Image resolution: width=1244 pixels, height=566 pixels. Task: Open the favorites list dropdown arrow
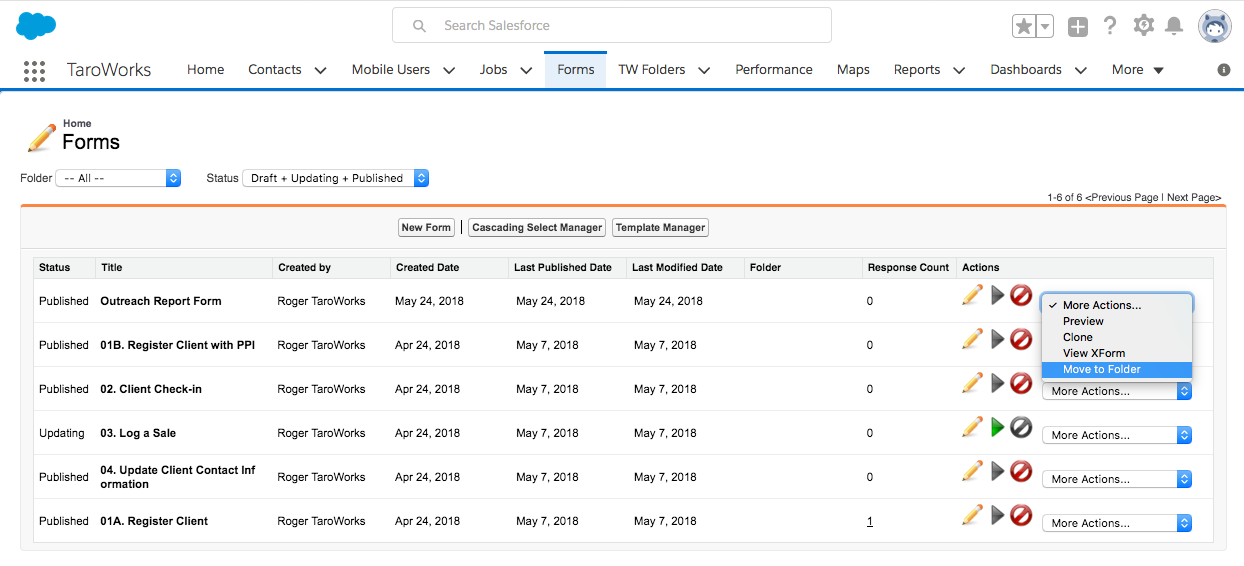[1044, 27]
